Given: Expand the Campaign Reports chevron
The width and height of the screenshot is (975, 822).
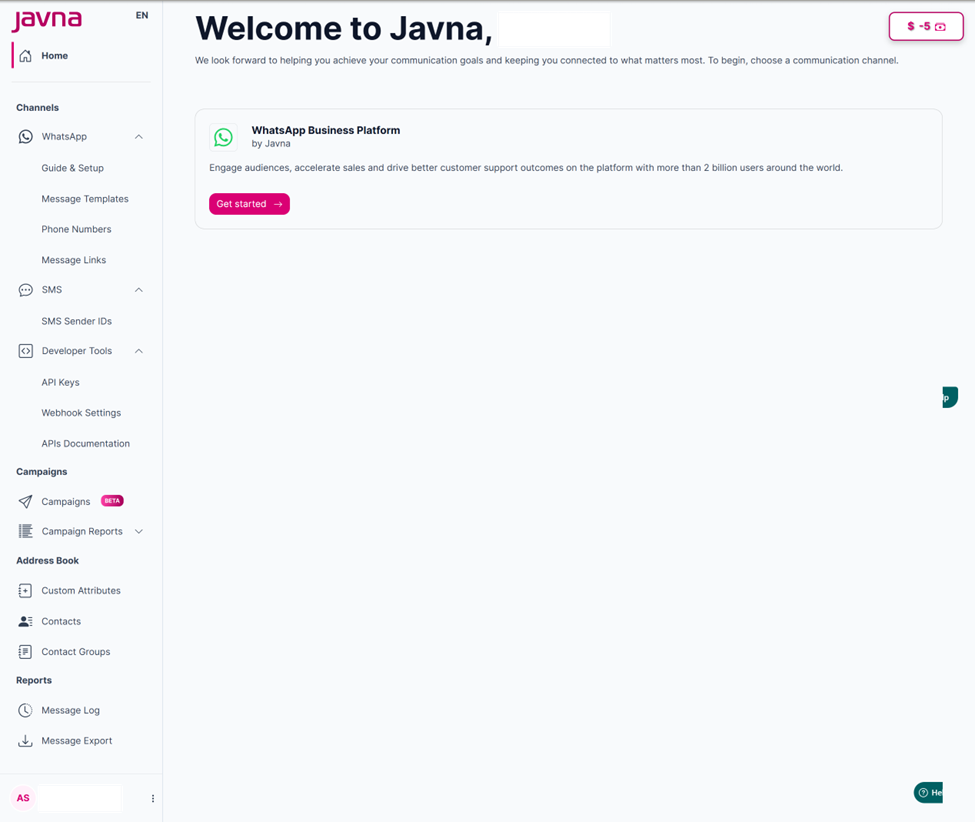Looking at the screenshot, I should 139,532.
